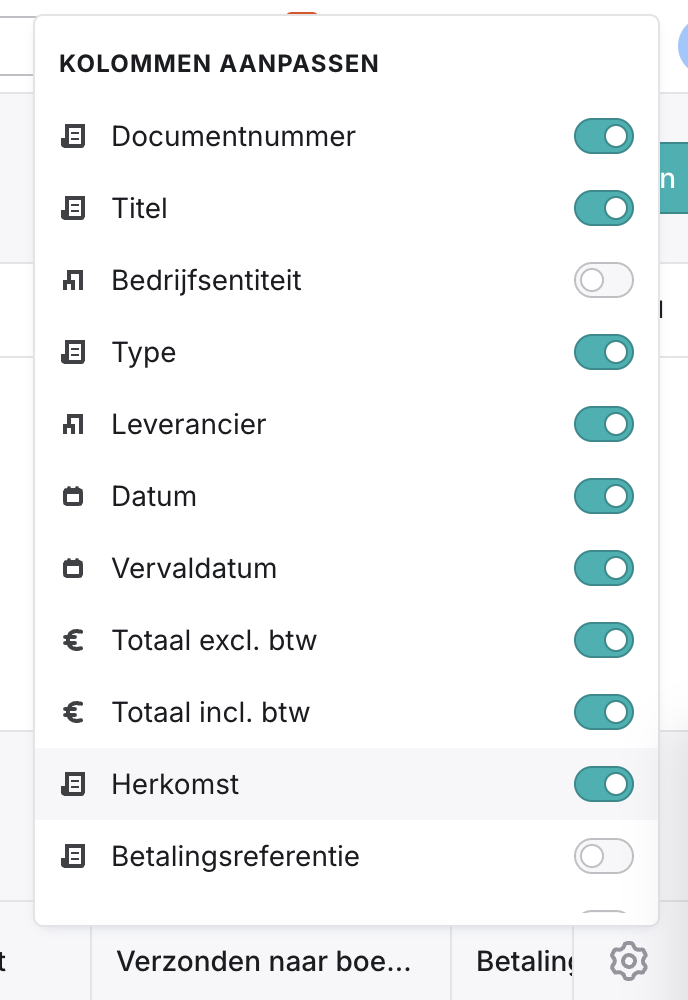Disable the Documentnummer column toggle
This screenshot has width=688, height=1000.
pos(603,136)
